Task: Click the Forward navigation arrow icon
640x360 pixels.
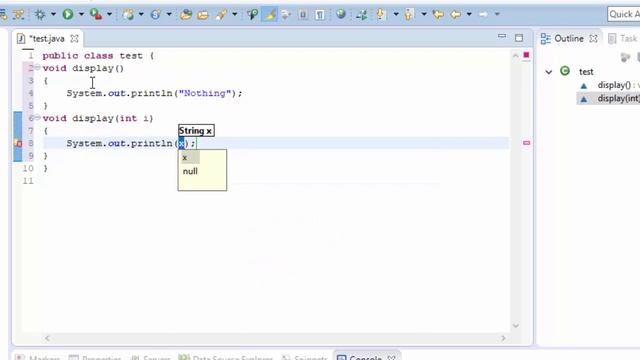Action: click(483, 15)
